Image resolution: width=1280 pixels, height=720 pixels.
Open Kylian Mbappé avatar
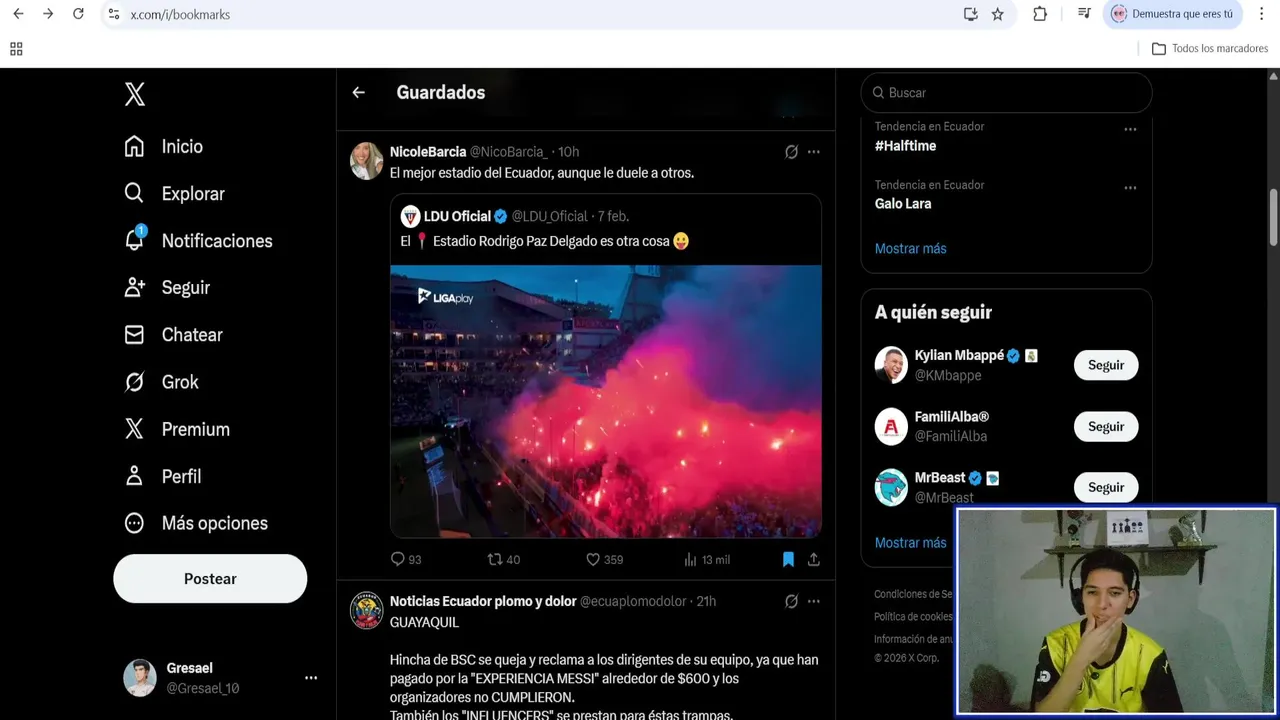click(x=891, y=365)
